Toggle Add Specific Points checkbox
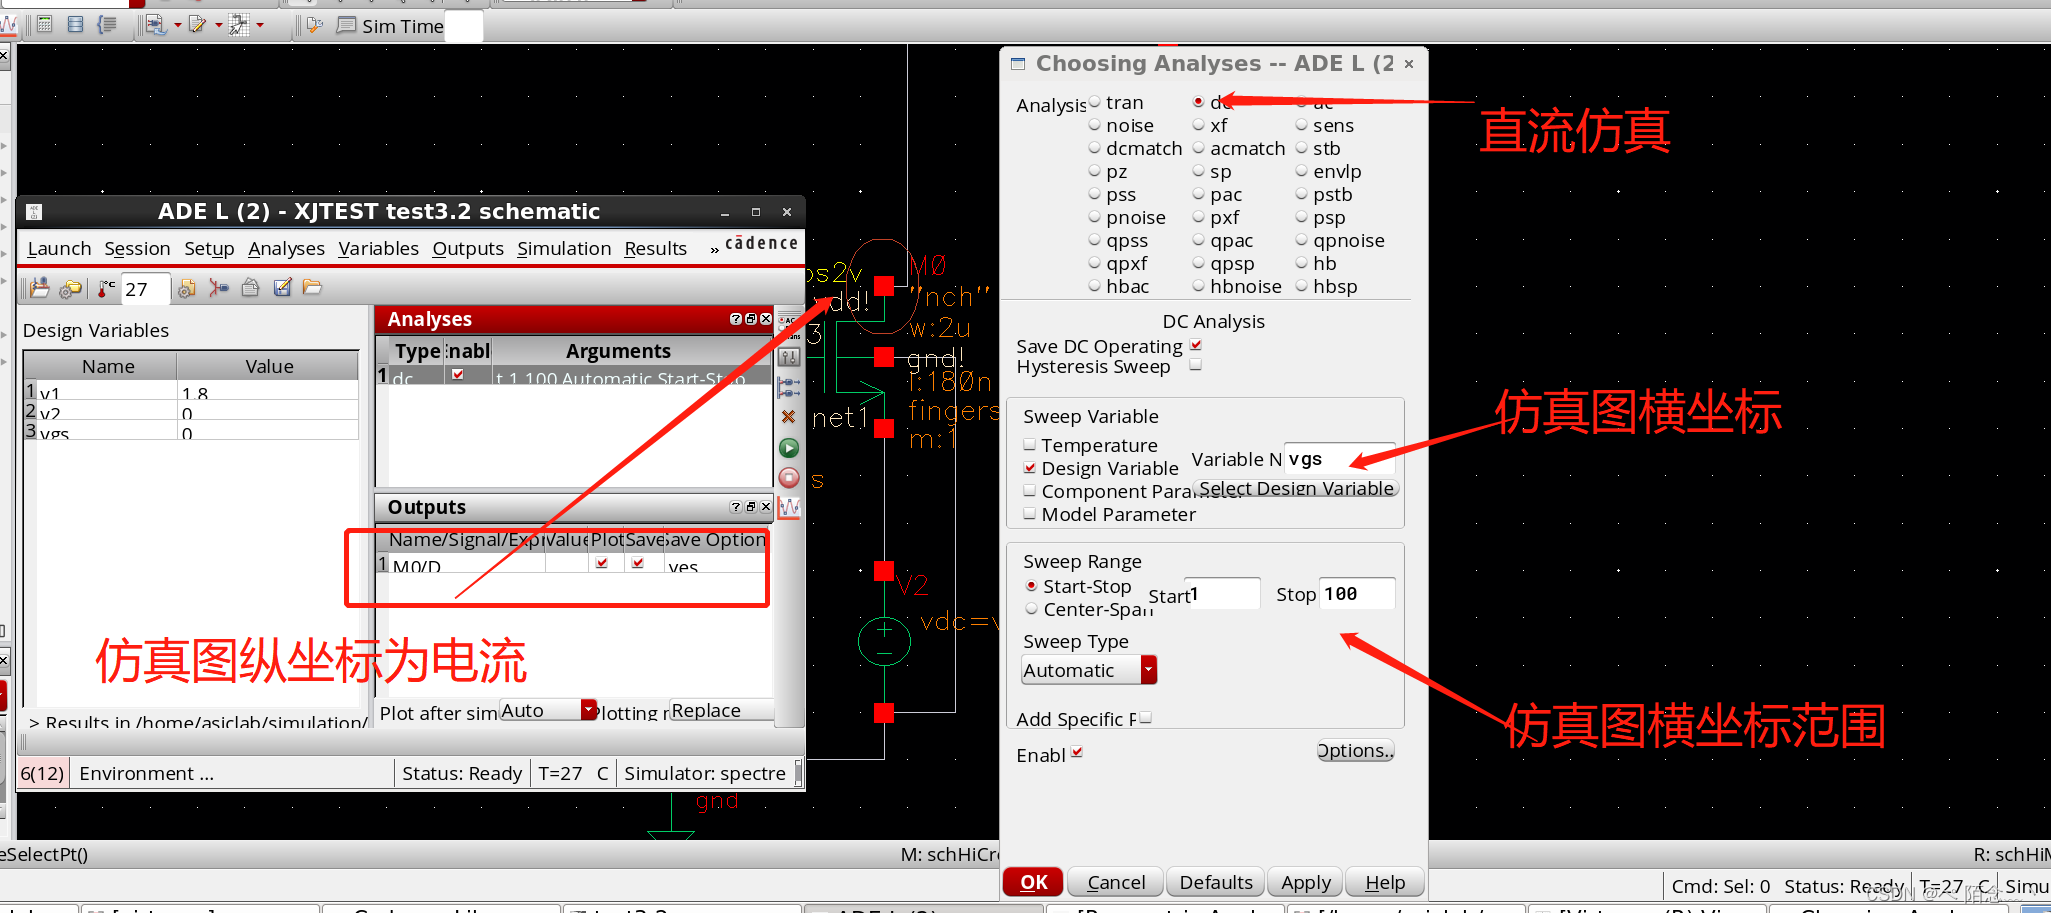 (1146, 717)
